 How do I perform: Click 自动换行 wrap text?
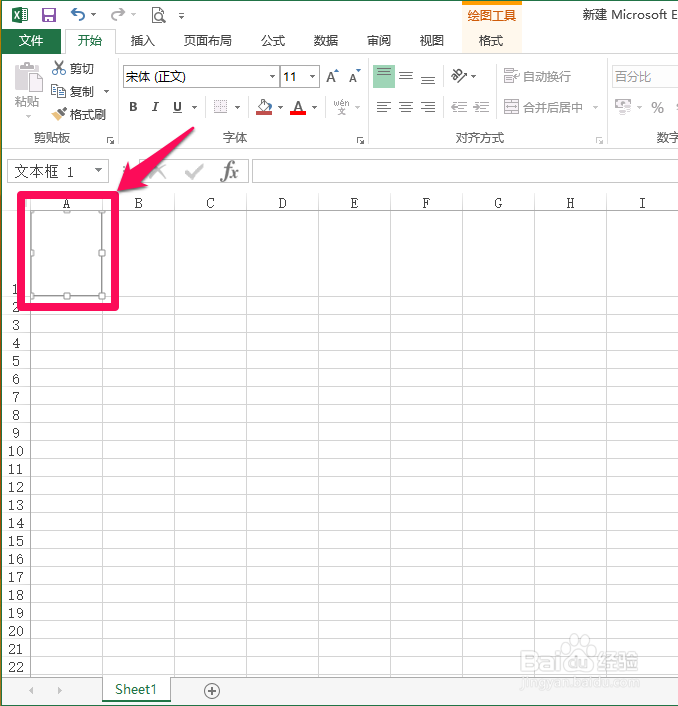pos(537,77)
